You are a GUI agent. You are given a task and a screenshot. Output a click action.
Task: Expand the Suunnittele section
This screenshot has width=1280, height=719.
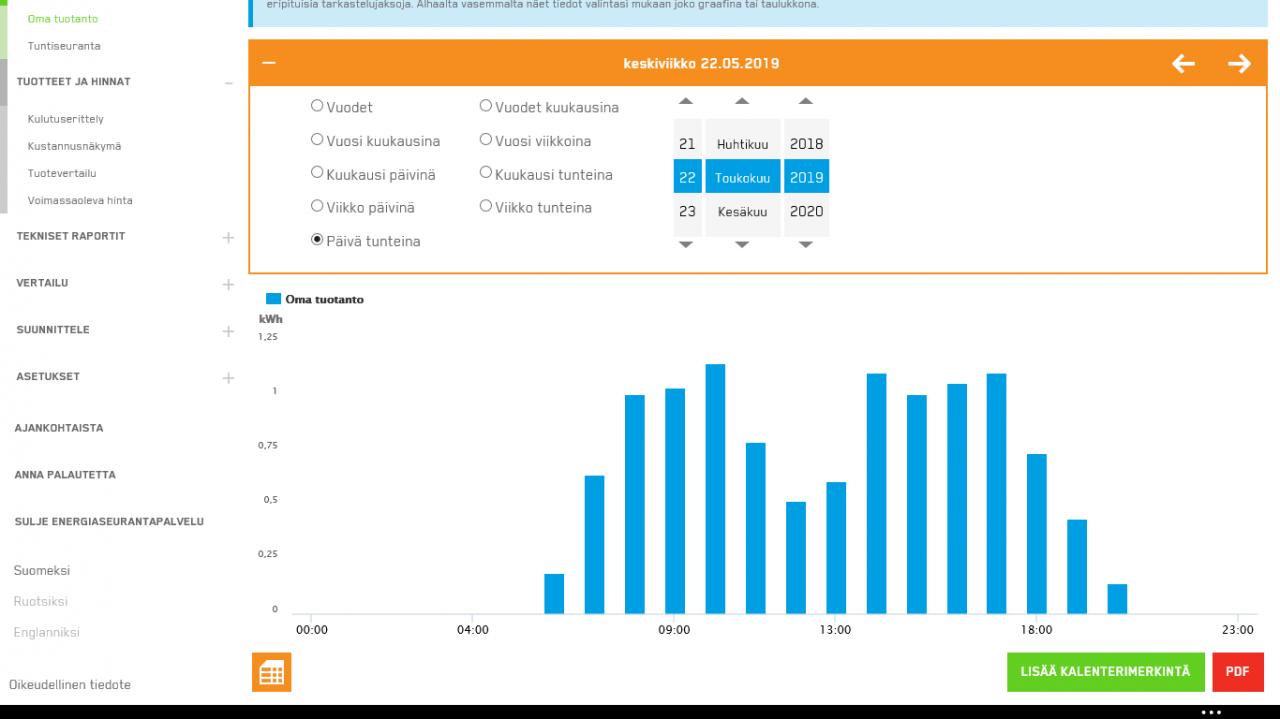228,331
